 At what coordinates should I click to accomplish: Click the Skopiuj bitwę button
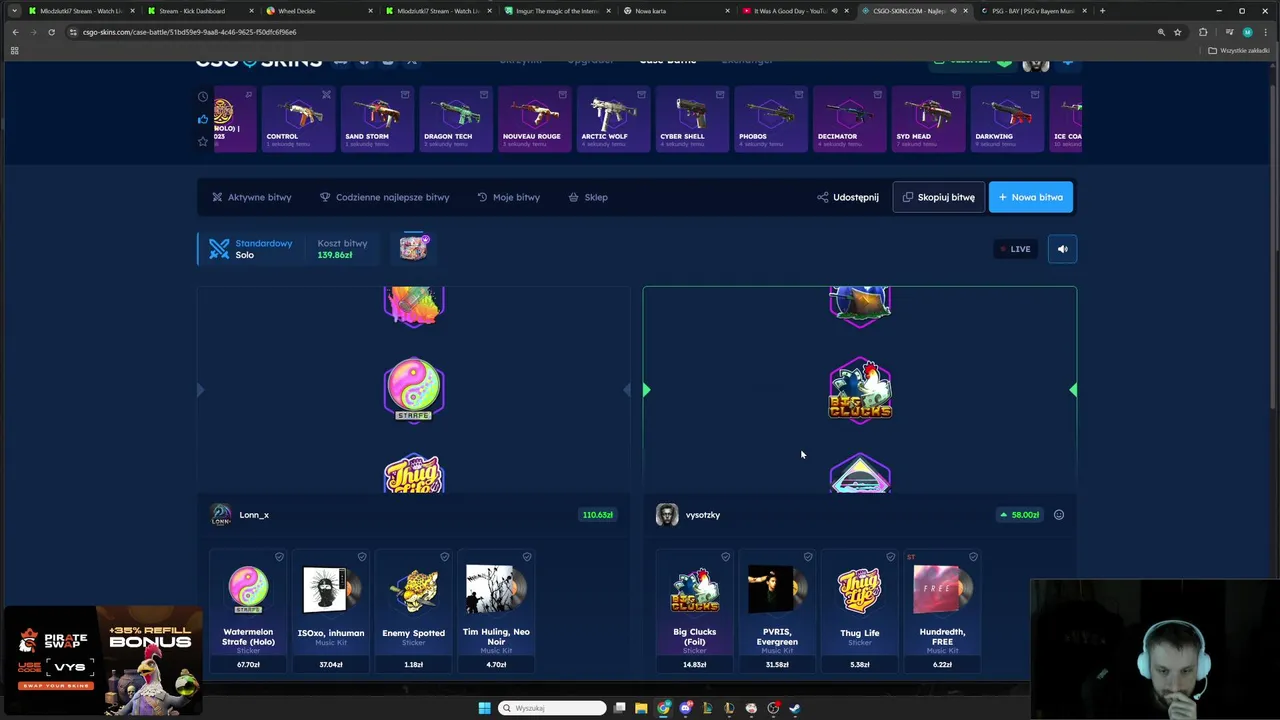pos(938,197)
